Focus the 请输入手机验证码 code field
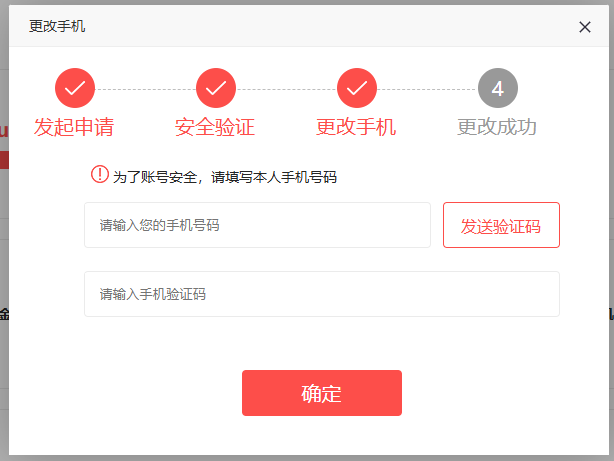 tap(322, 294)
